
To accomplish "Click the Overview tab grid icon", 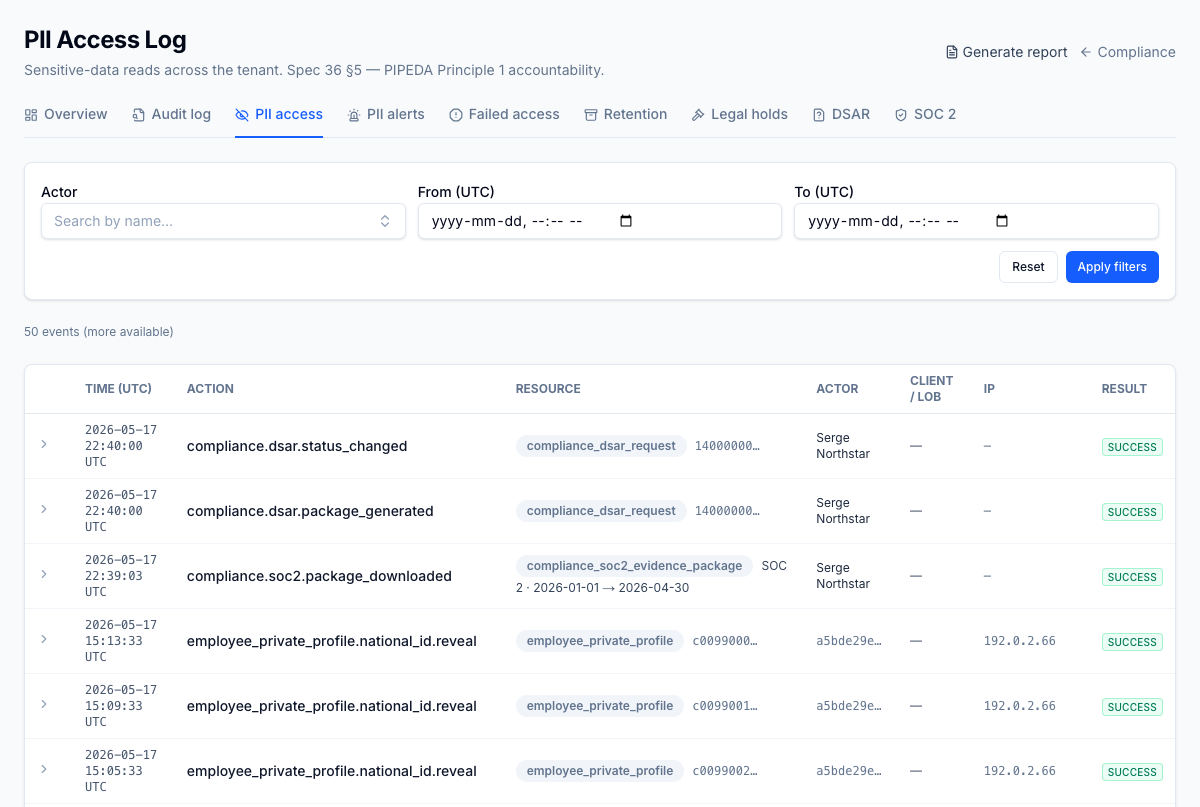I will coord(31,115).
